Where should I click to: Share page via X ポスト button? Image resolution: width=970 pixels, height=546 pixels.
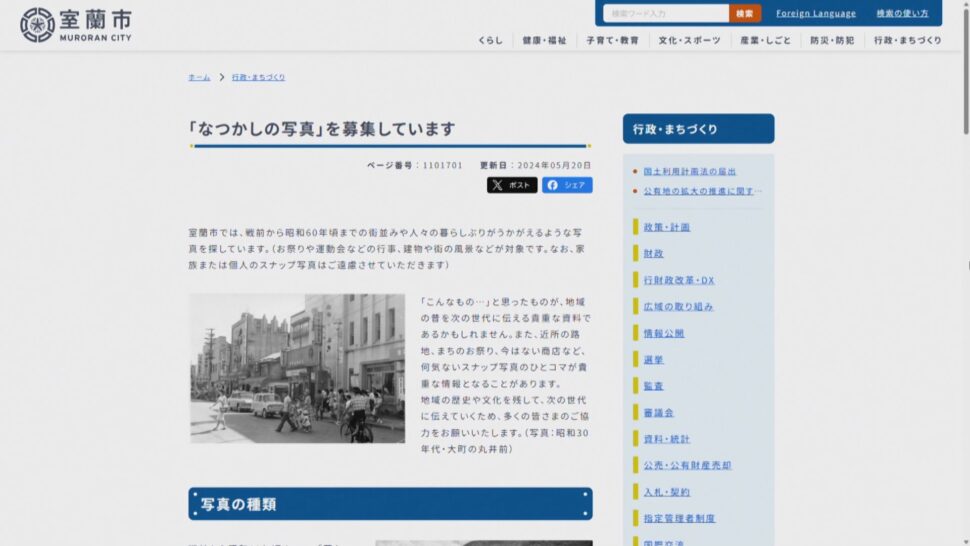tap(512, 185)
